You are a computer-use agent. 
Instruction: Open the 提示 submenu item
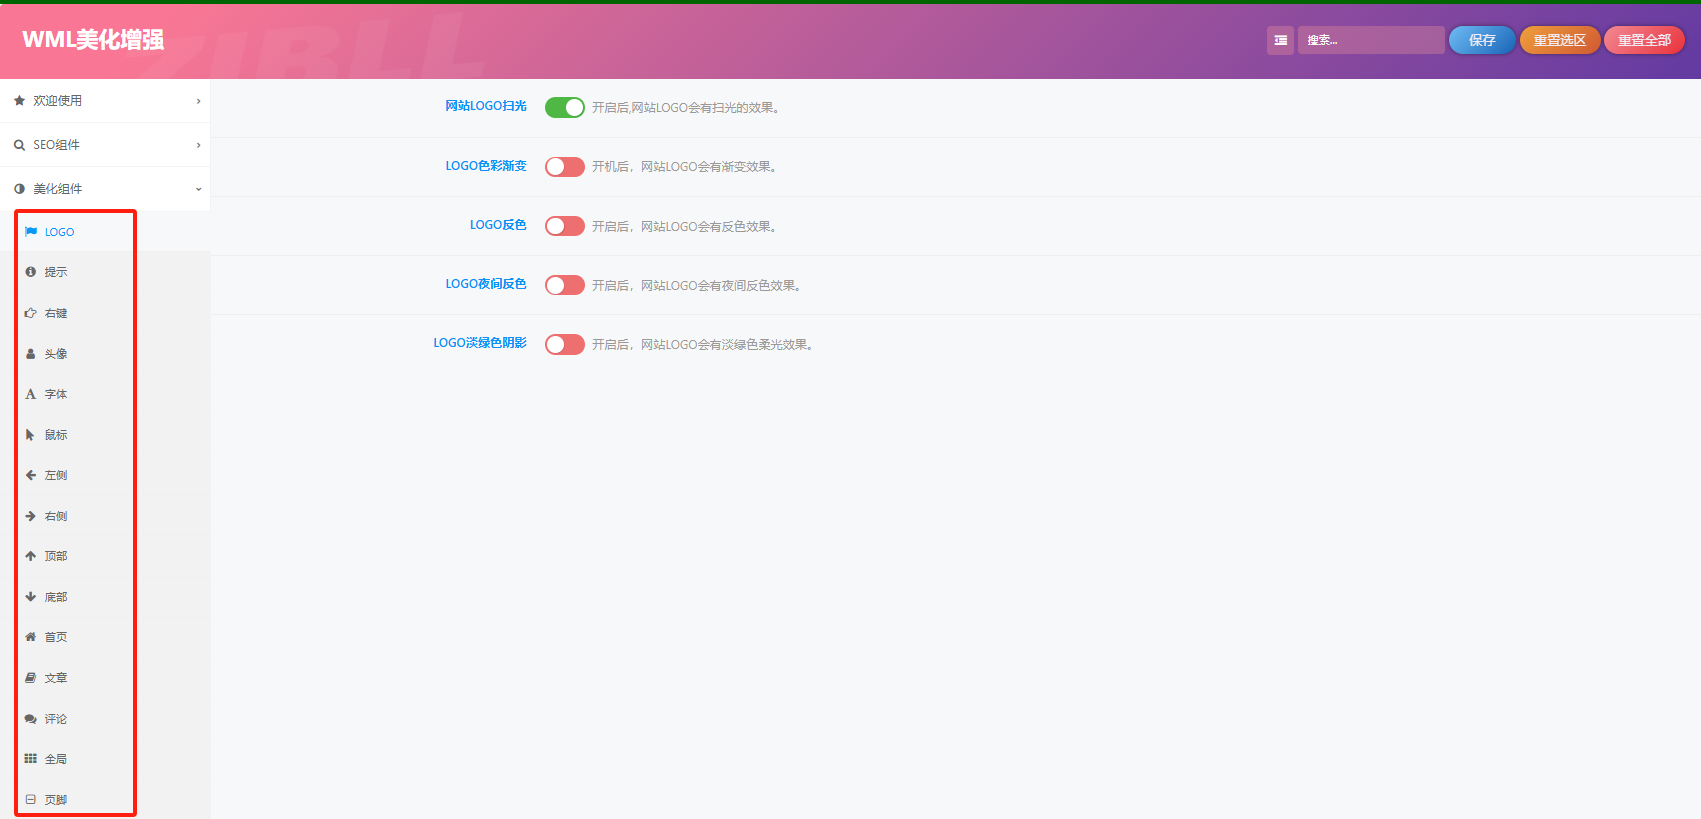pos(105,272)
